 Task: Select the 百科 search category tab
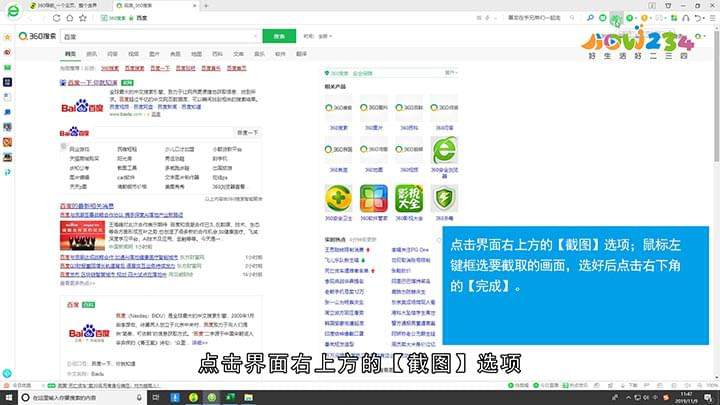click(217, 54)
